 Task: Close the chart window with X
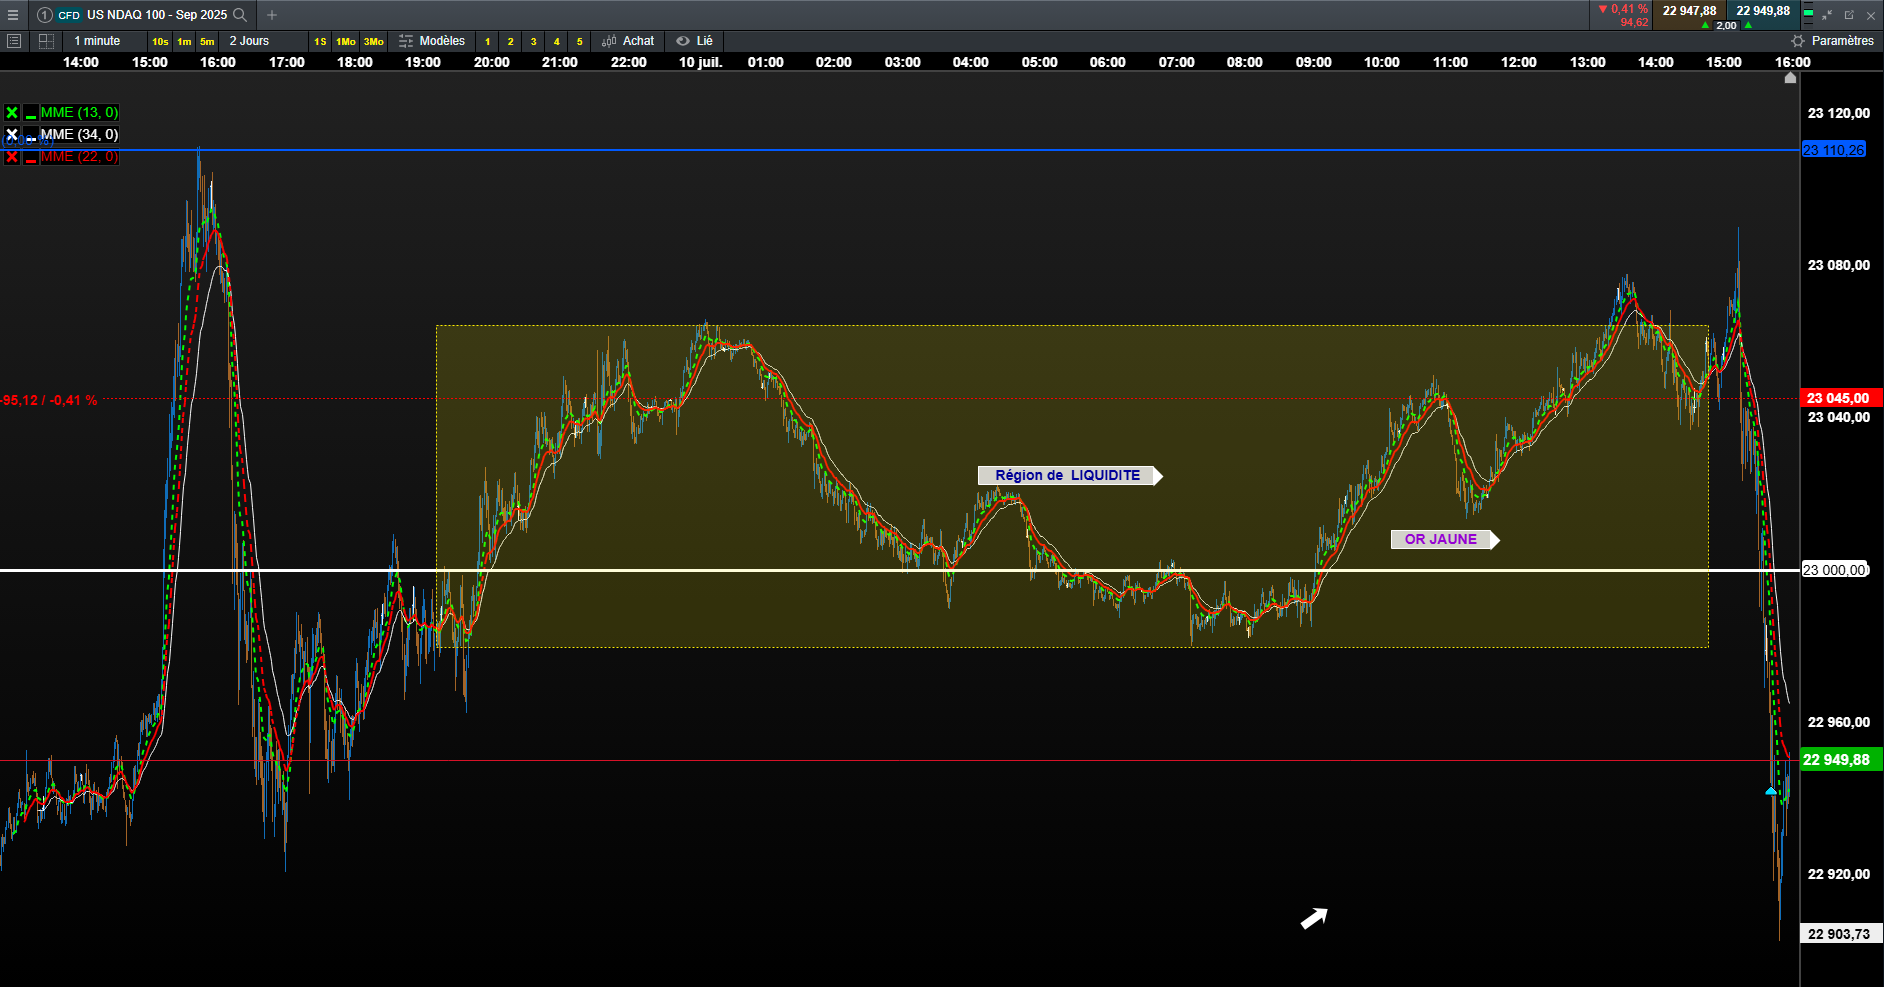(x=1871, y=15)
